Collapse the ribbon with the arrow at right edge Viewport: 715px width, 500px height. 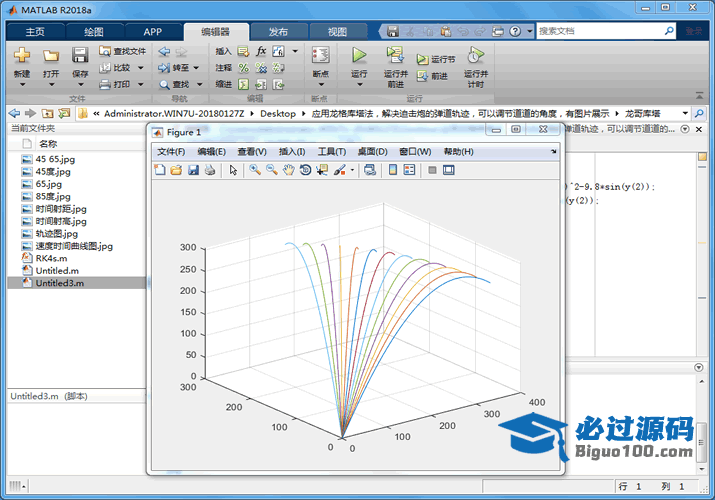coord(699,95)
